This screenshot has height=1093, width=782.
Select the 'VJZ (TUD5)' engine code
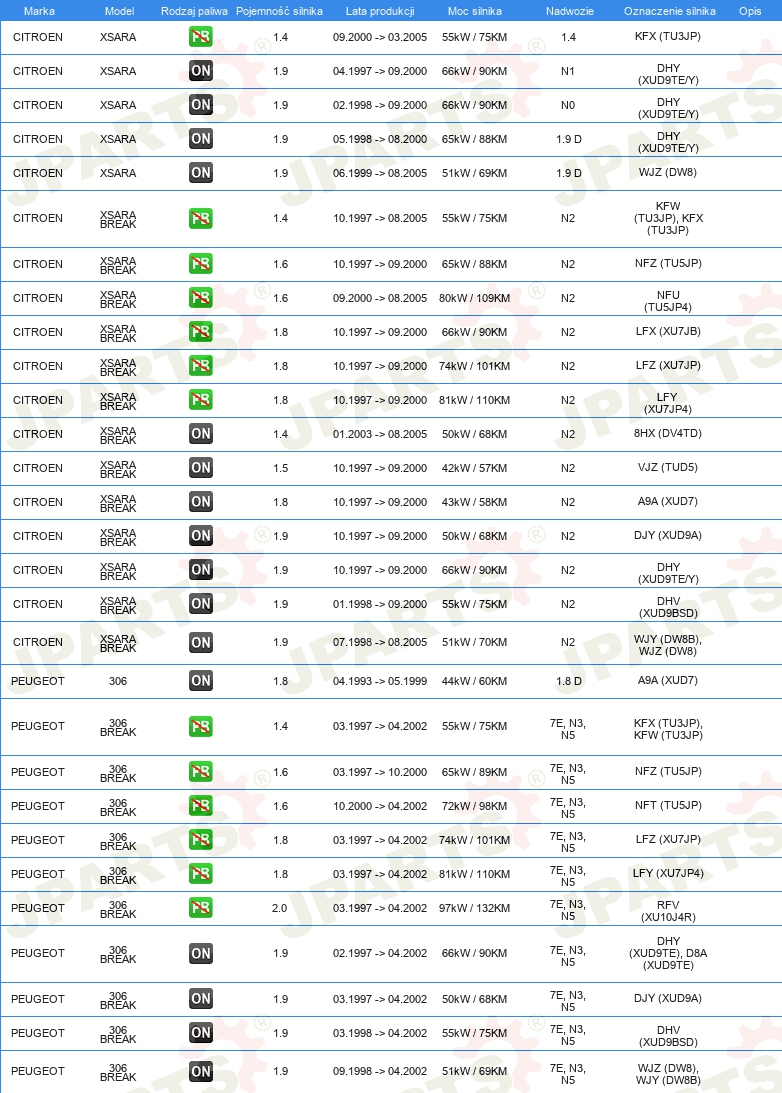(668, 468)
